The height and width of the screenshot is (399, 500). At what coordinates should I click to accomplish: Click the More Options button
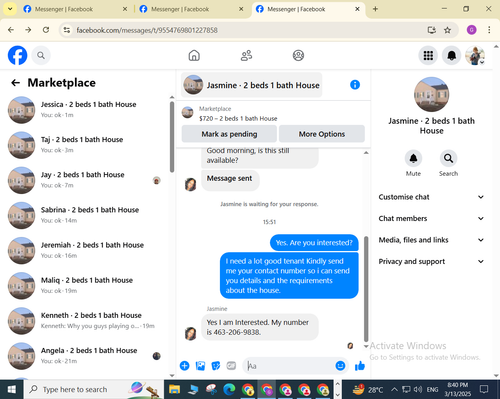[x=322, y=134]
